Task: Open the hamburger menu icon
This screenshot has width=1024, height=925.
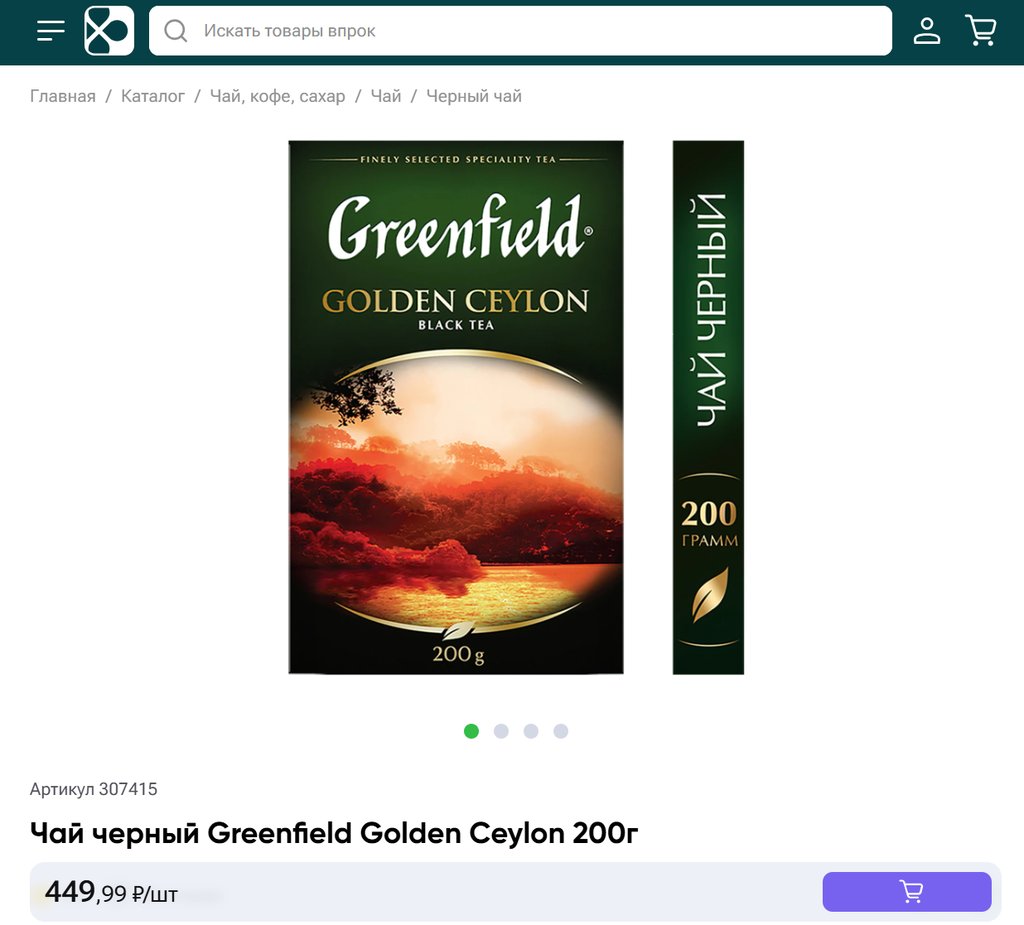Action: 50,31
